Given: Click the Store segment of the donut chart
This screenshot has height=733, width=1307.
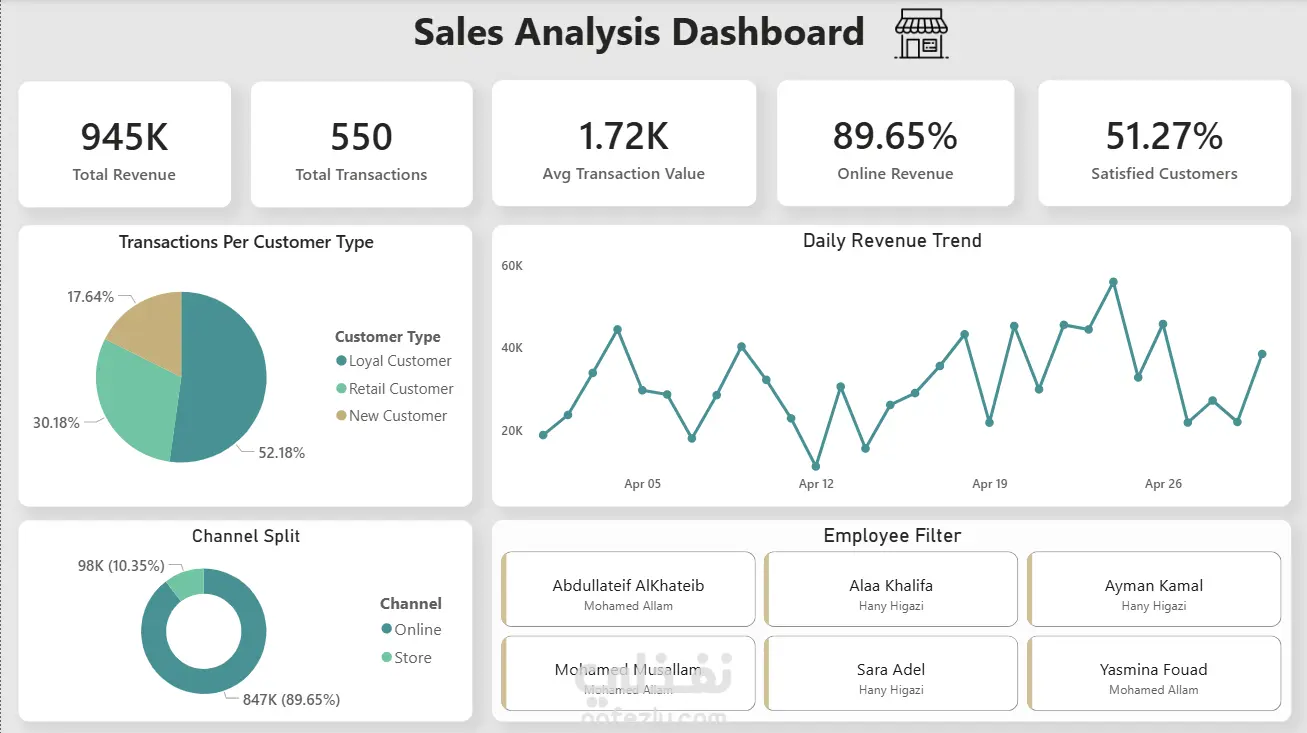Looking at the screenshot, I should point(187,582).
